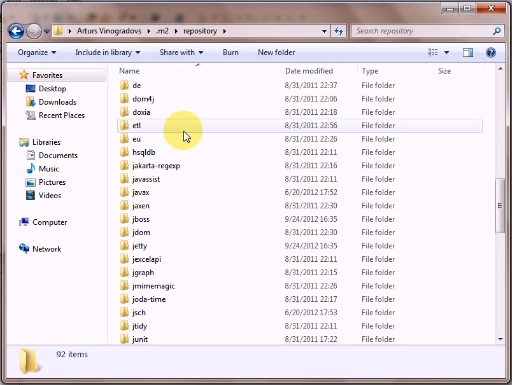Select the .m2 breadcrumb segment
Screen dimensions: 512x385
click(x=162, y=31)
